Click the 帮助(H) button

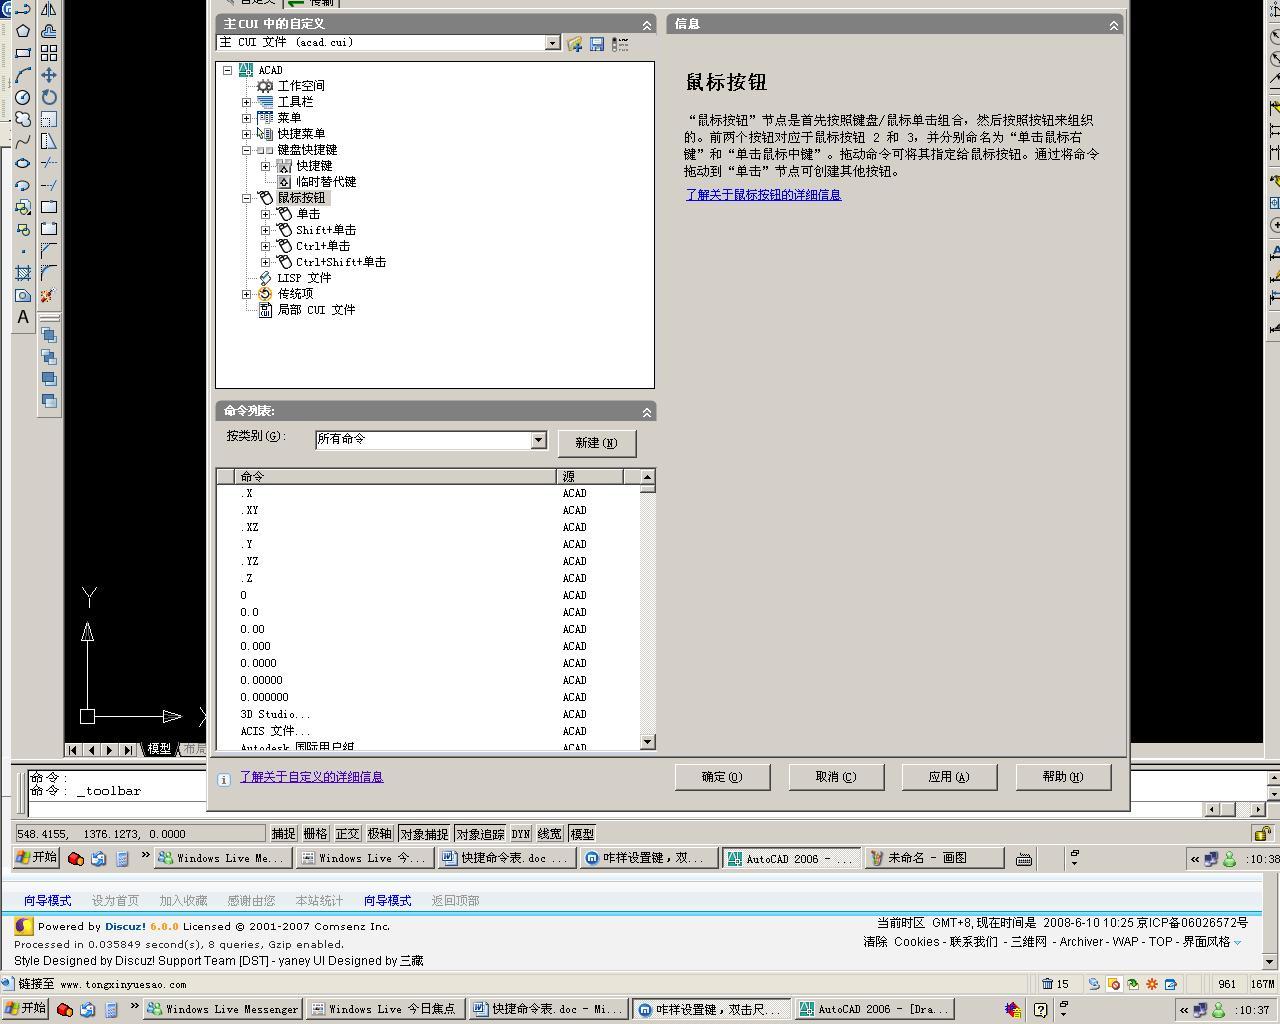(x=1063, y=777)
